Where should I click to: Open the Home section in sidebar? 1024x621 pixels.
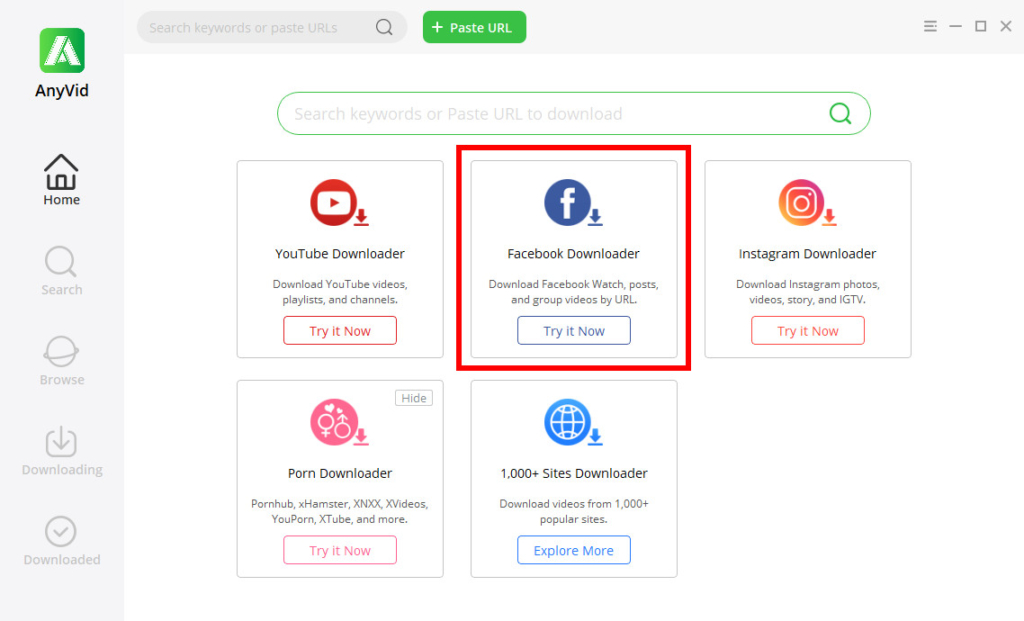coord(61,180)
